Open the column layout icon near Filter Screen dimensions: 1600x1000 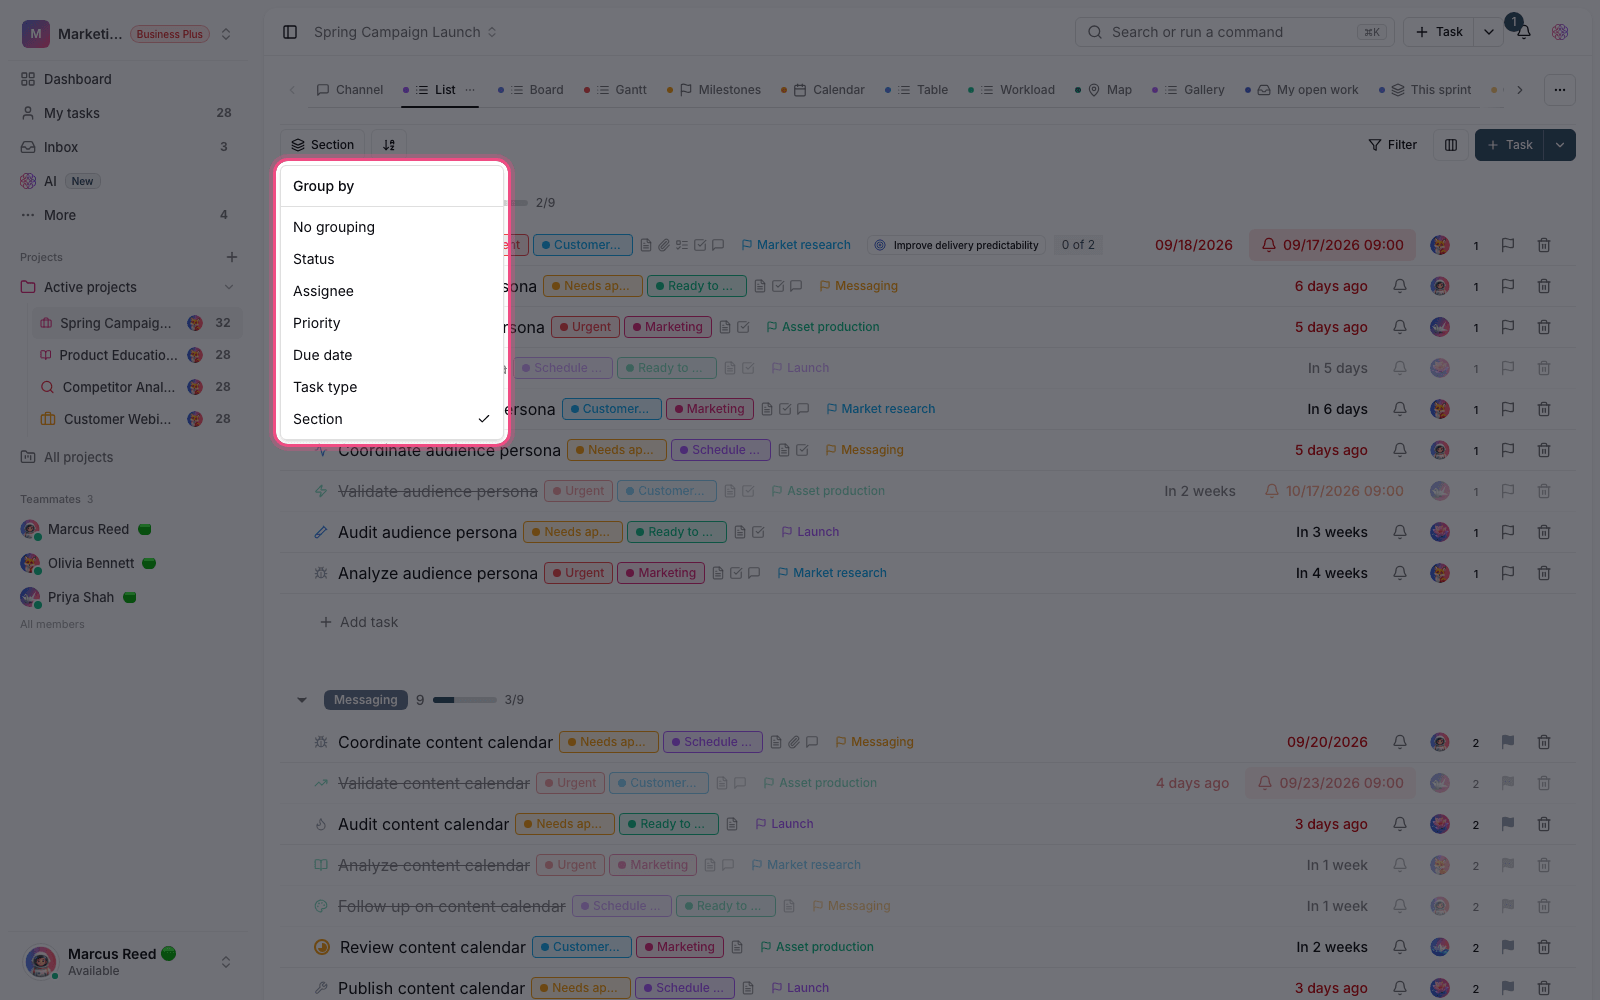click(x=1451, y=145)
